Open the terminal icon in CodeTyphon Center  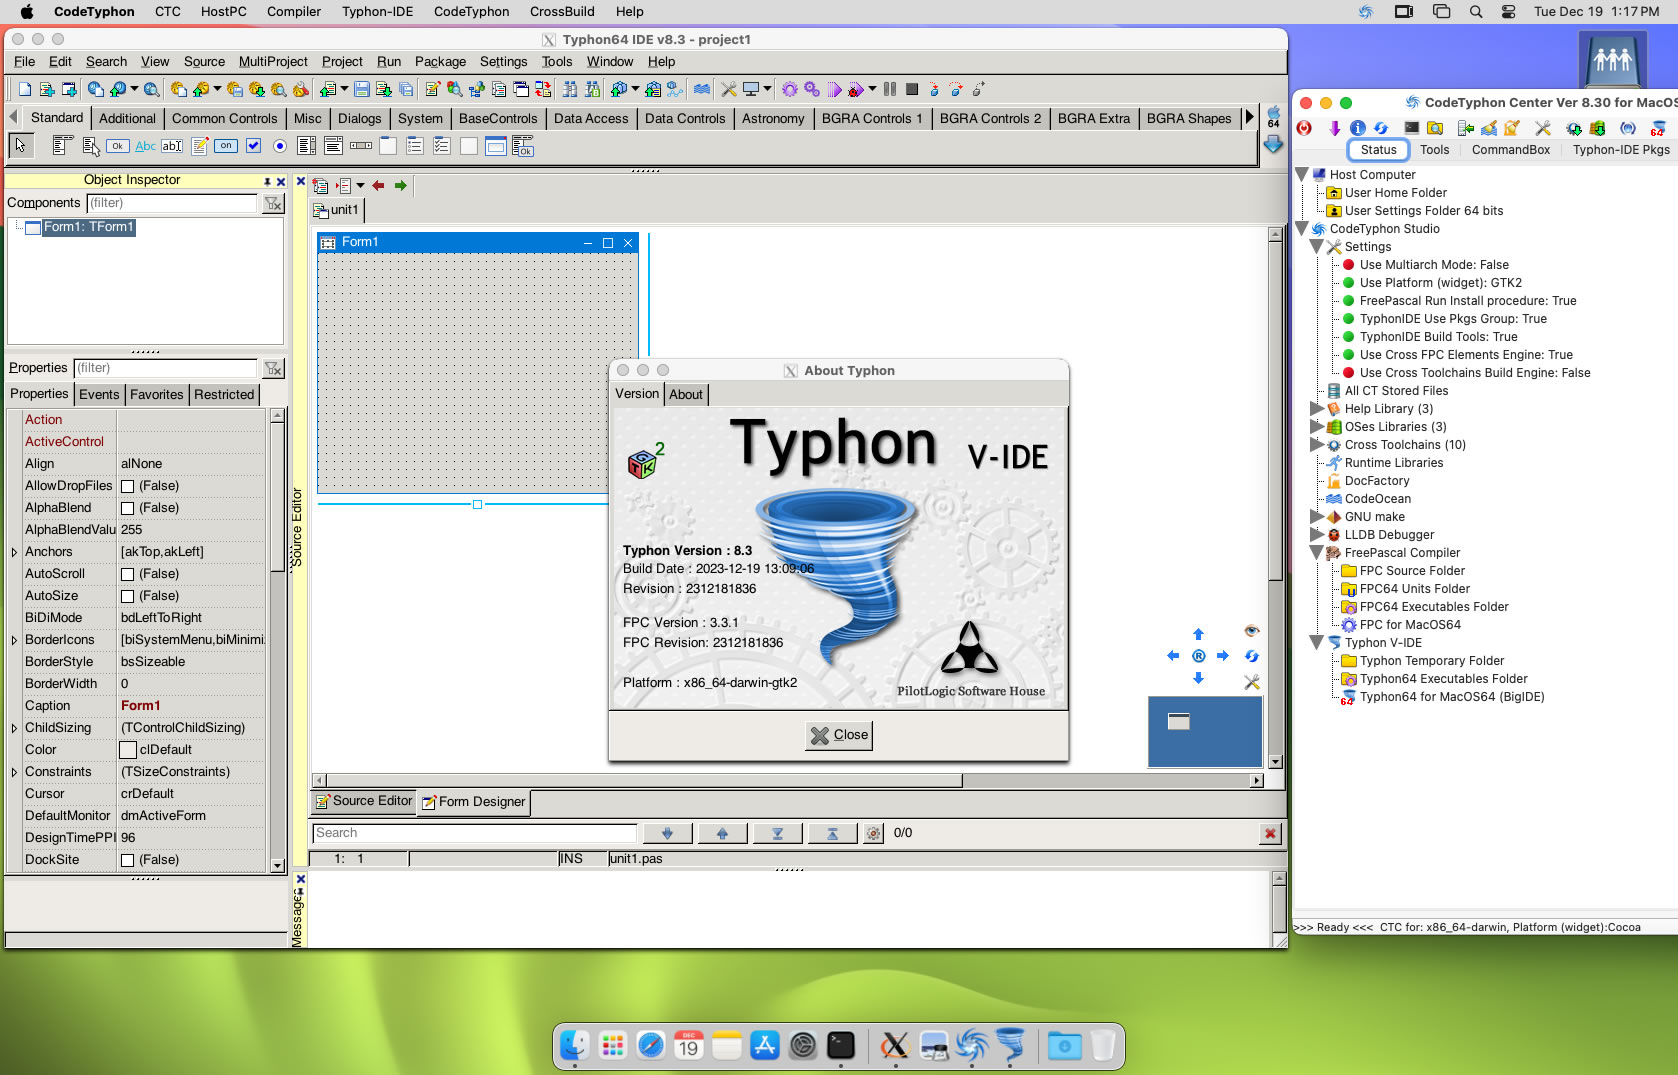pyautogui.click(x=1411, y=128)
